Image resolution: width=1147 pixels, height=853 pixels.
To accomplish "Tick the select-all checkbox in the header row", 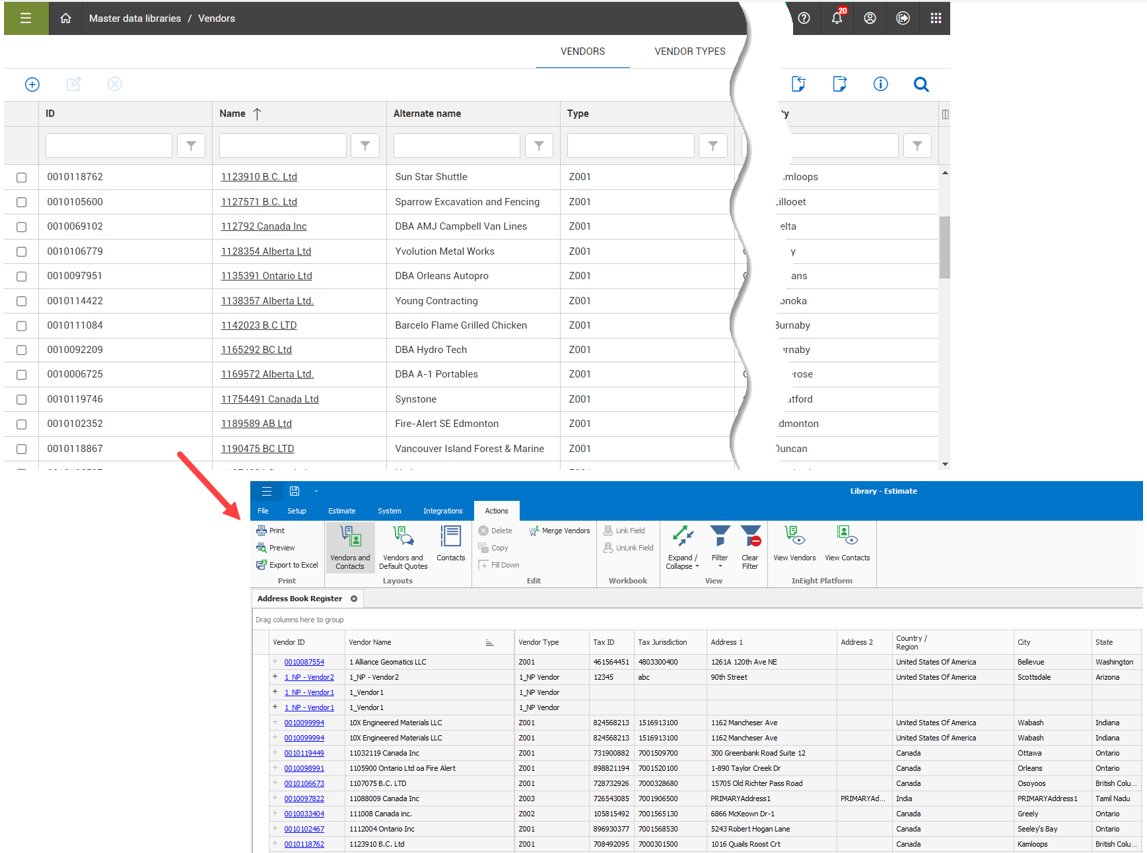I will click(x=20, y=113).
